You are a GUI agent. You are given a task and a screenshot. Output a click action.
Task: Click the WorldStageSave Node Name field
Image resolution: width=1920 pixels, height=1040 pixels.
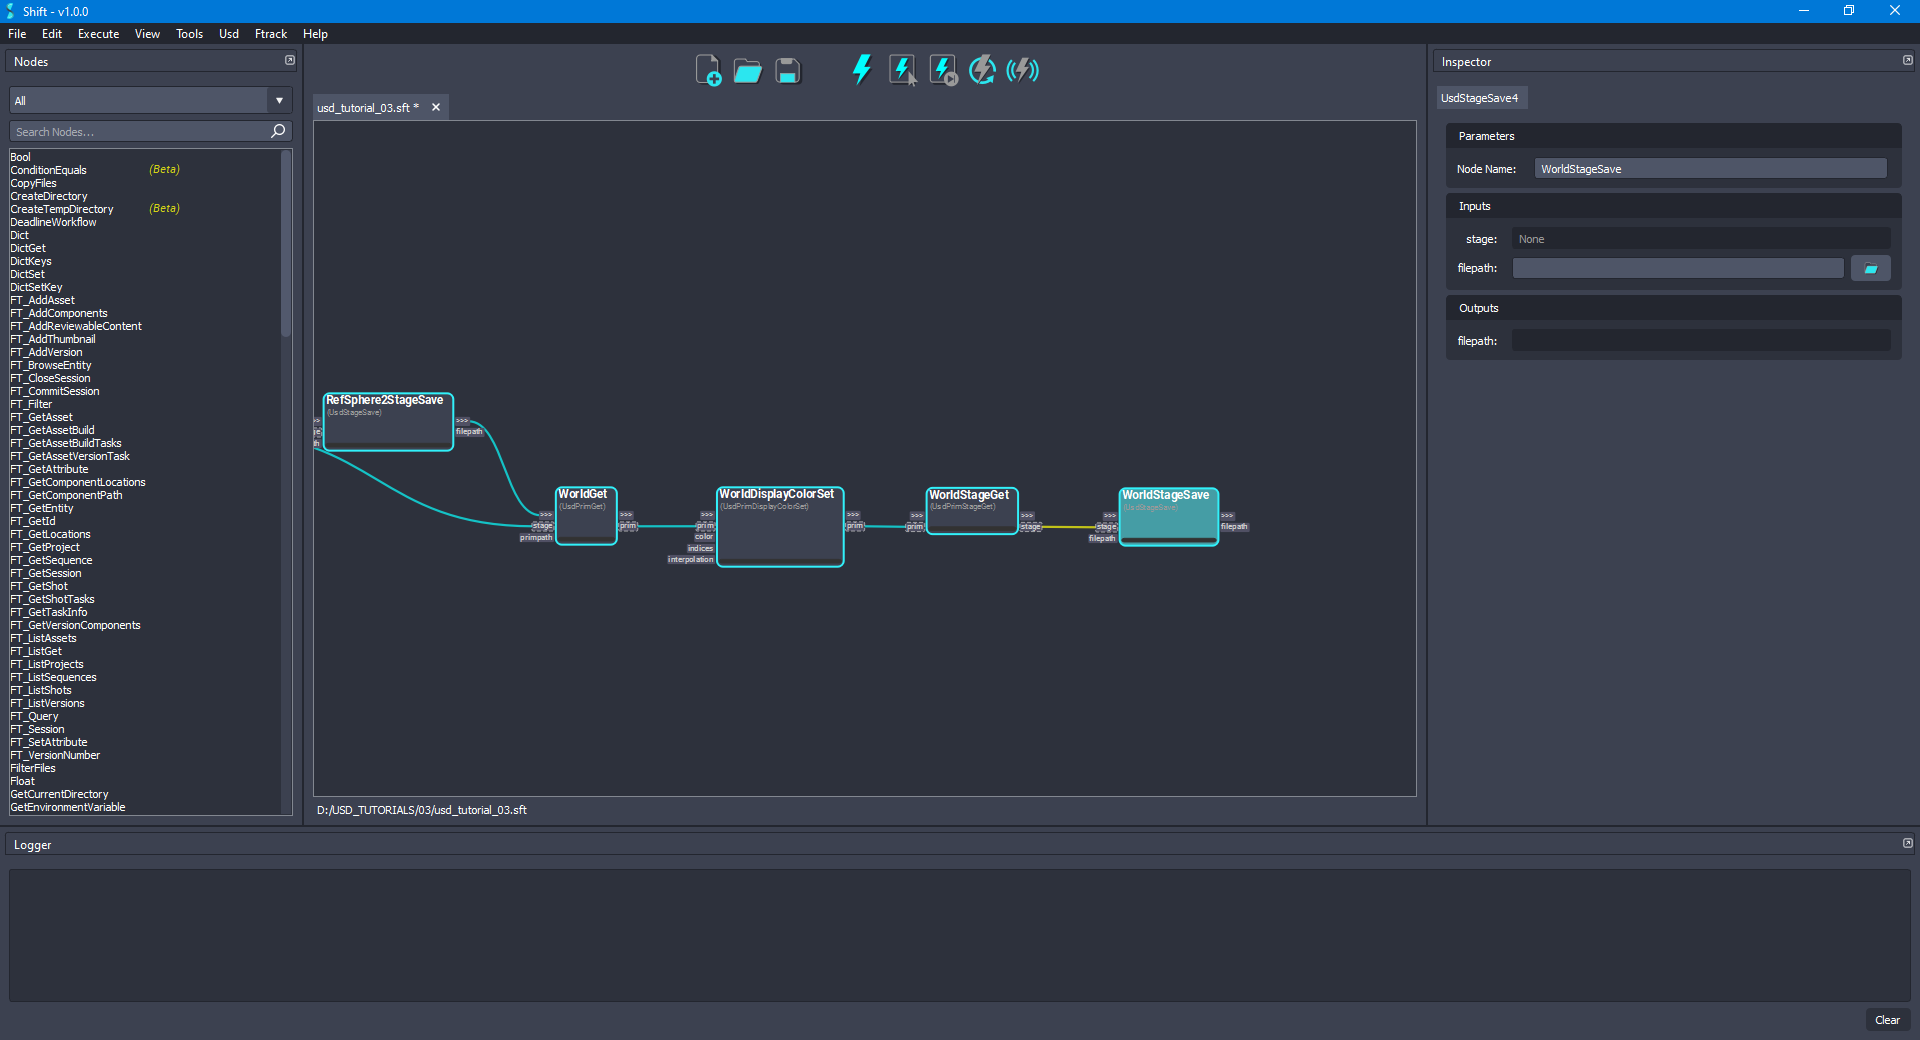1709,168
